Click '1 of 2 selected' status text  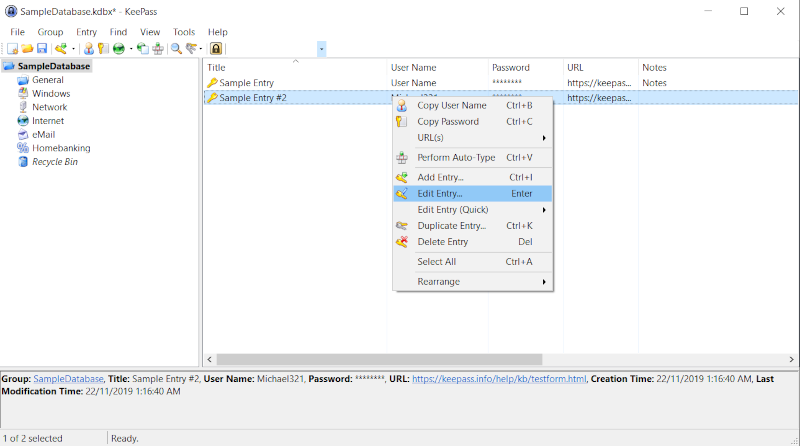click(33, 438)
